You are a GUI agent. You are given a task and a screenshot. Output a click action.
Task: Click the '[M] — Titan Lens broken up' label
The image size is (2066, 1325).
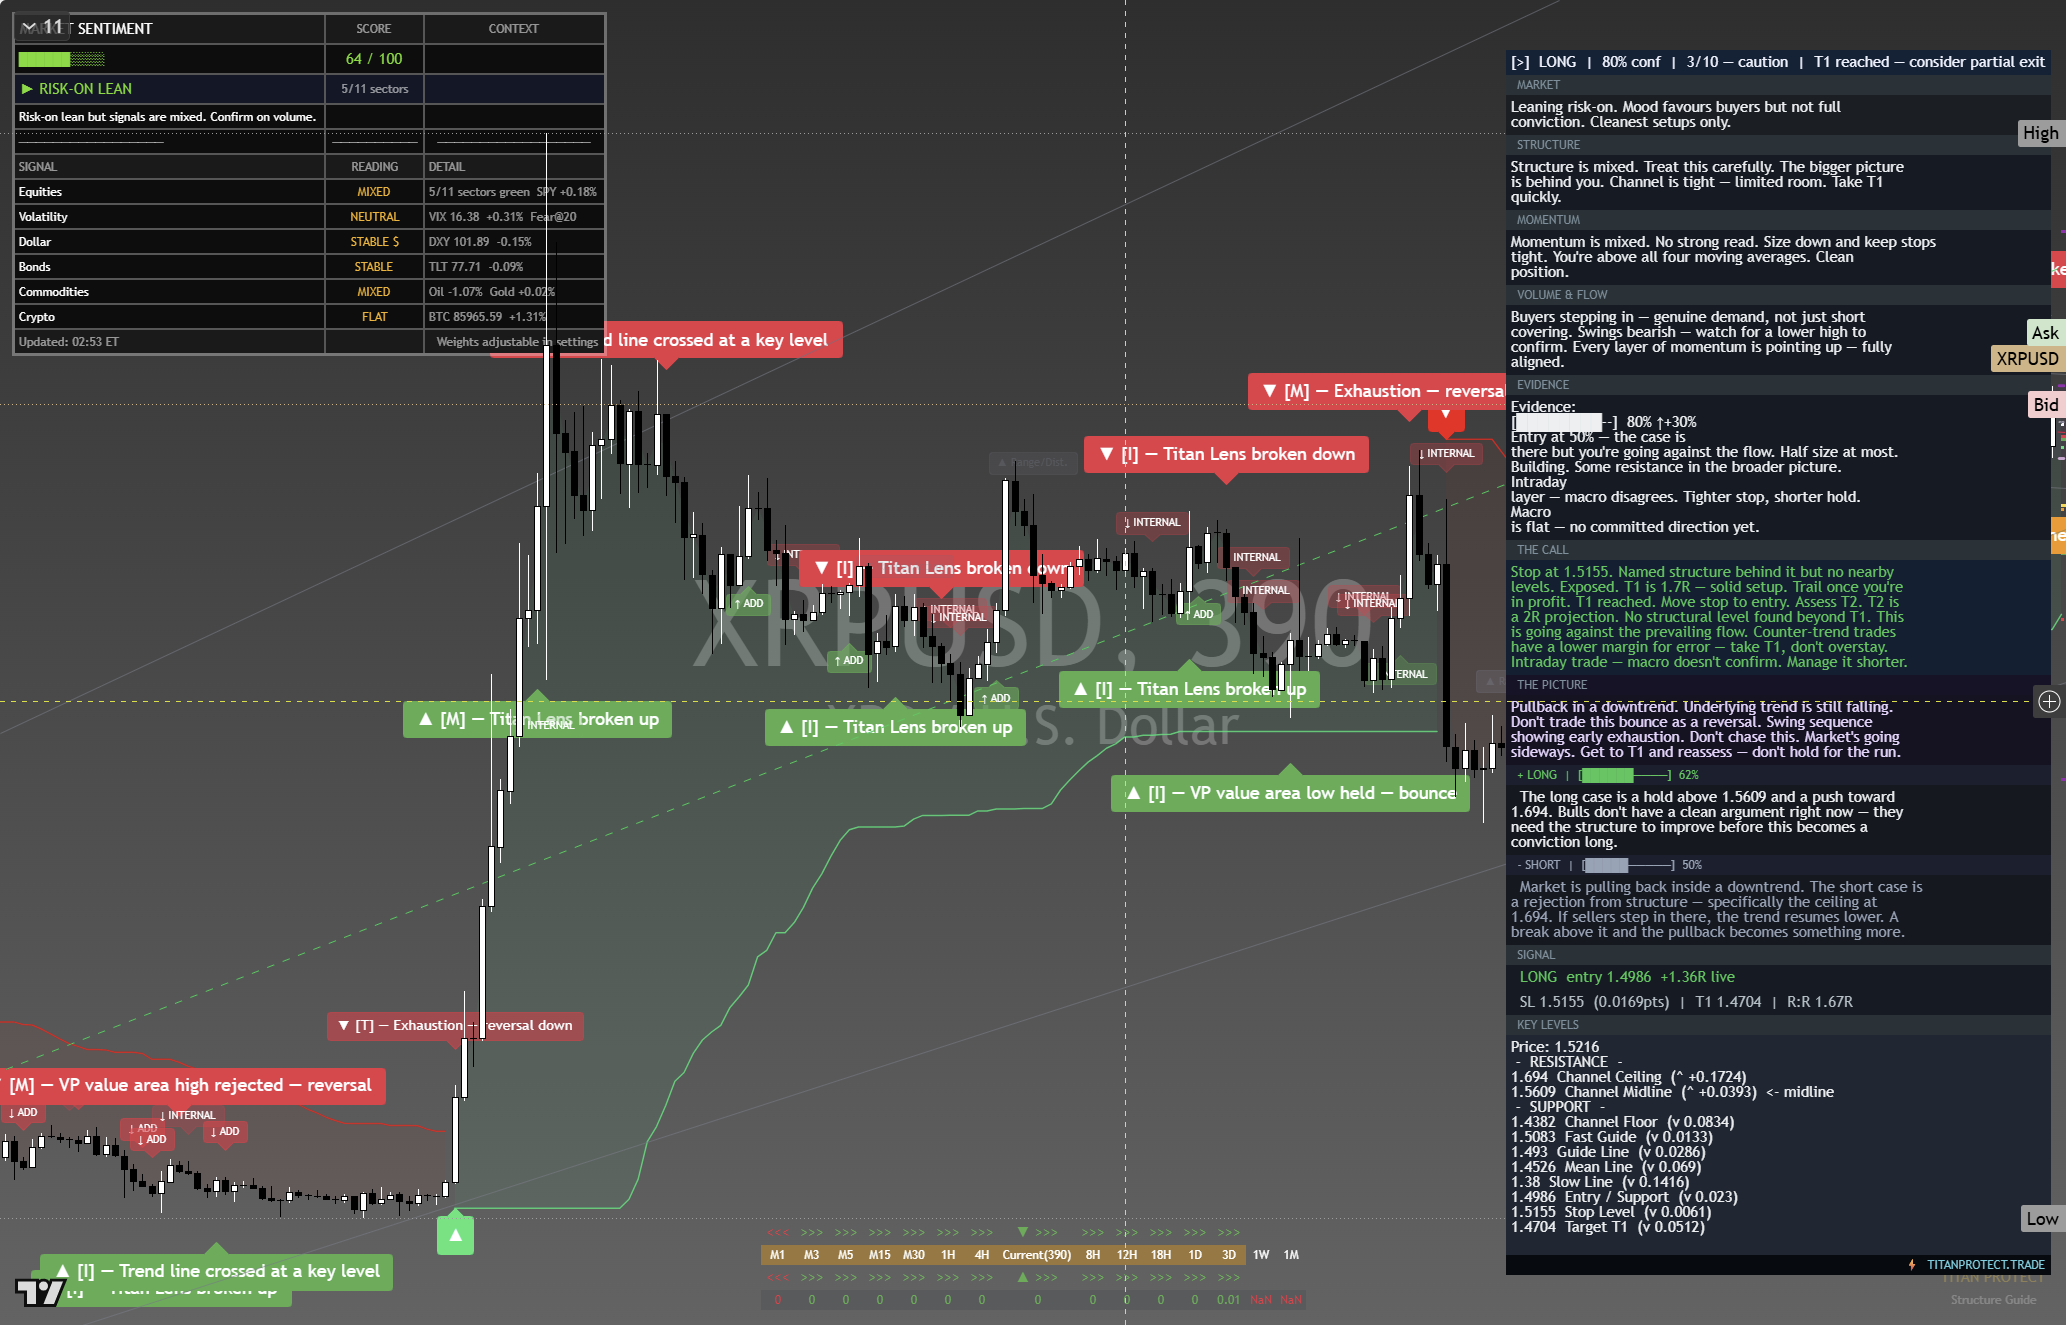538,719
